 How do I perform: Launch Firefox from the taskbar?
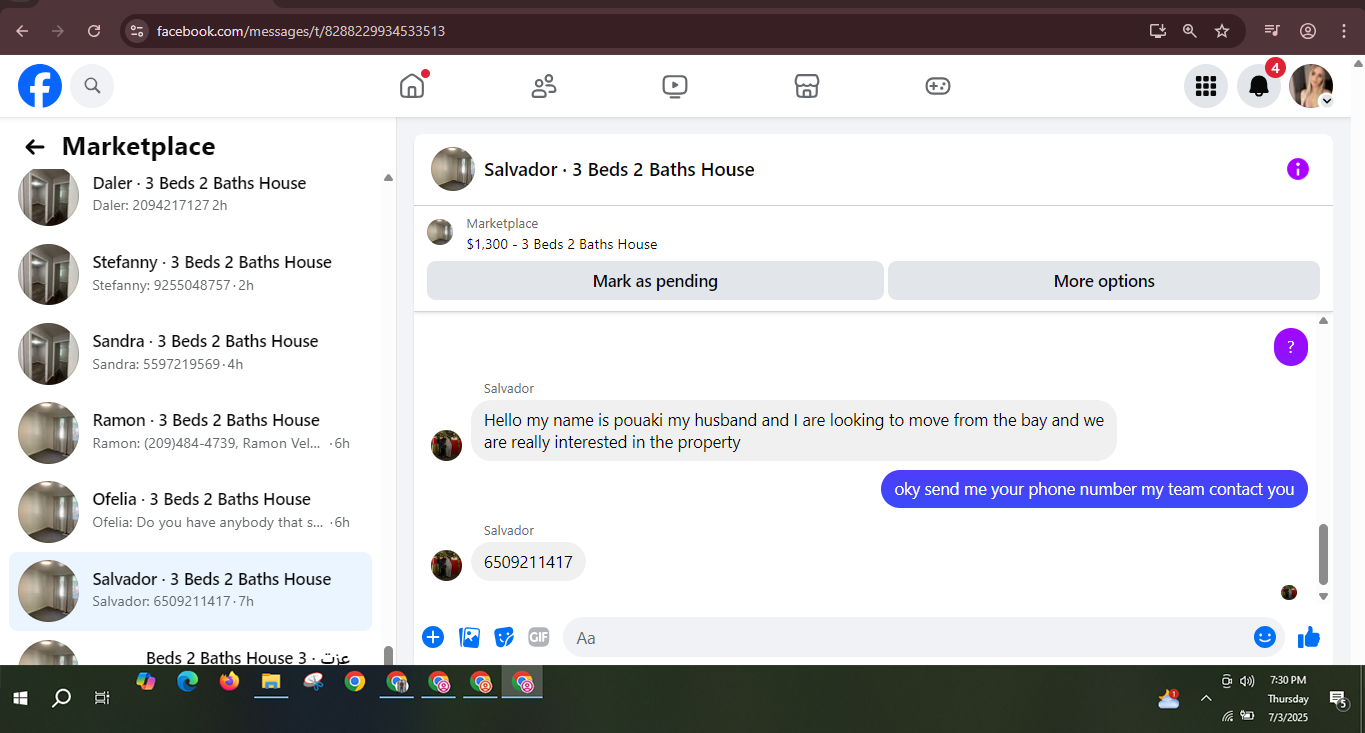[x=229, y=682]
